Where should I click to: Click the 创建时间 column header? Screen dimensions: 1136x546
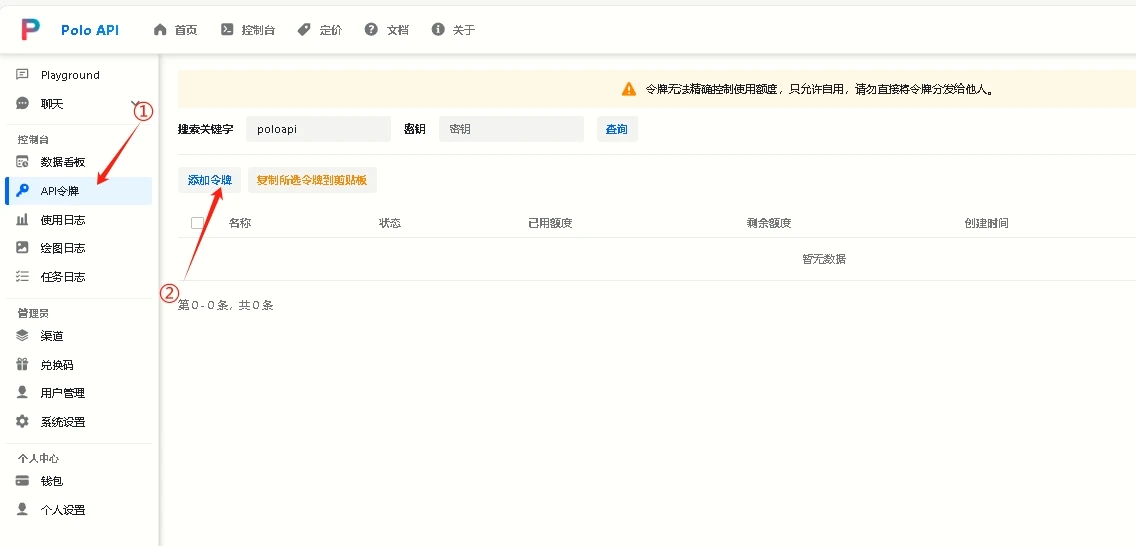[x=986, y=222]
